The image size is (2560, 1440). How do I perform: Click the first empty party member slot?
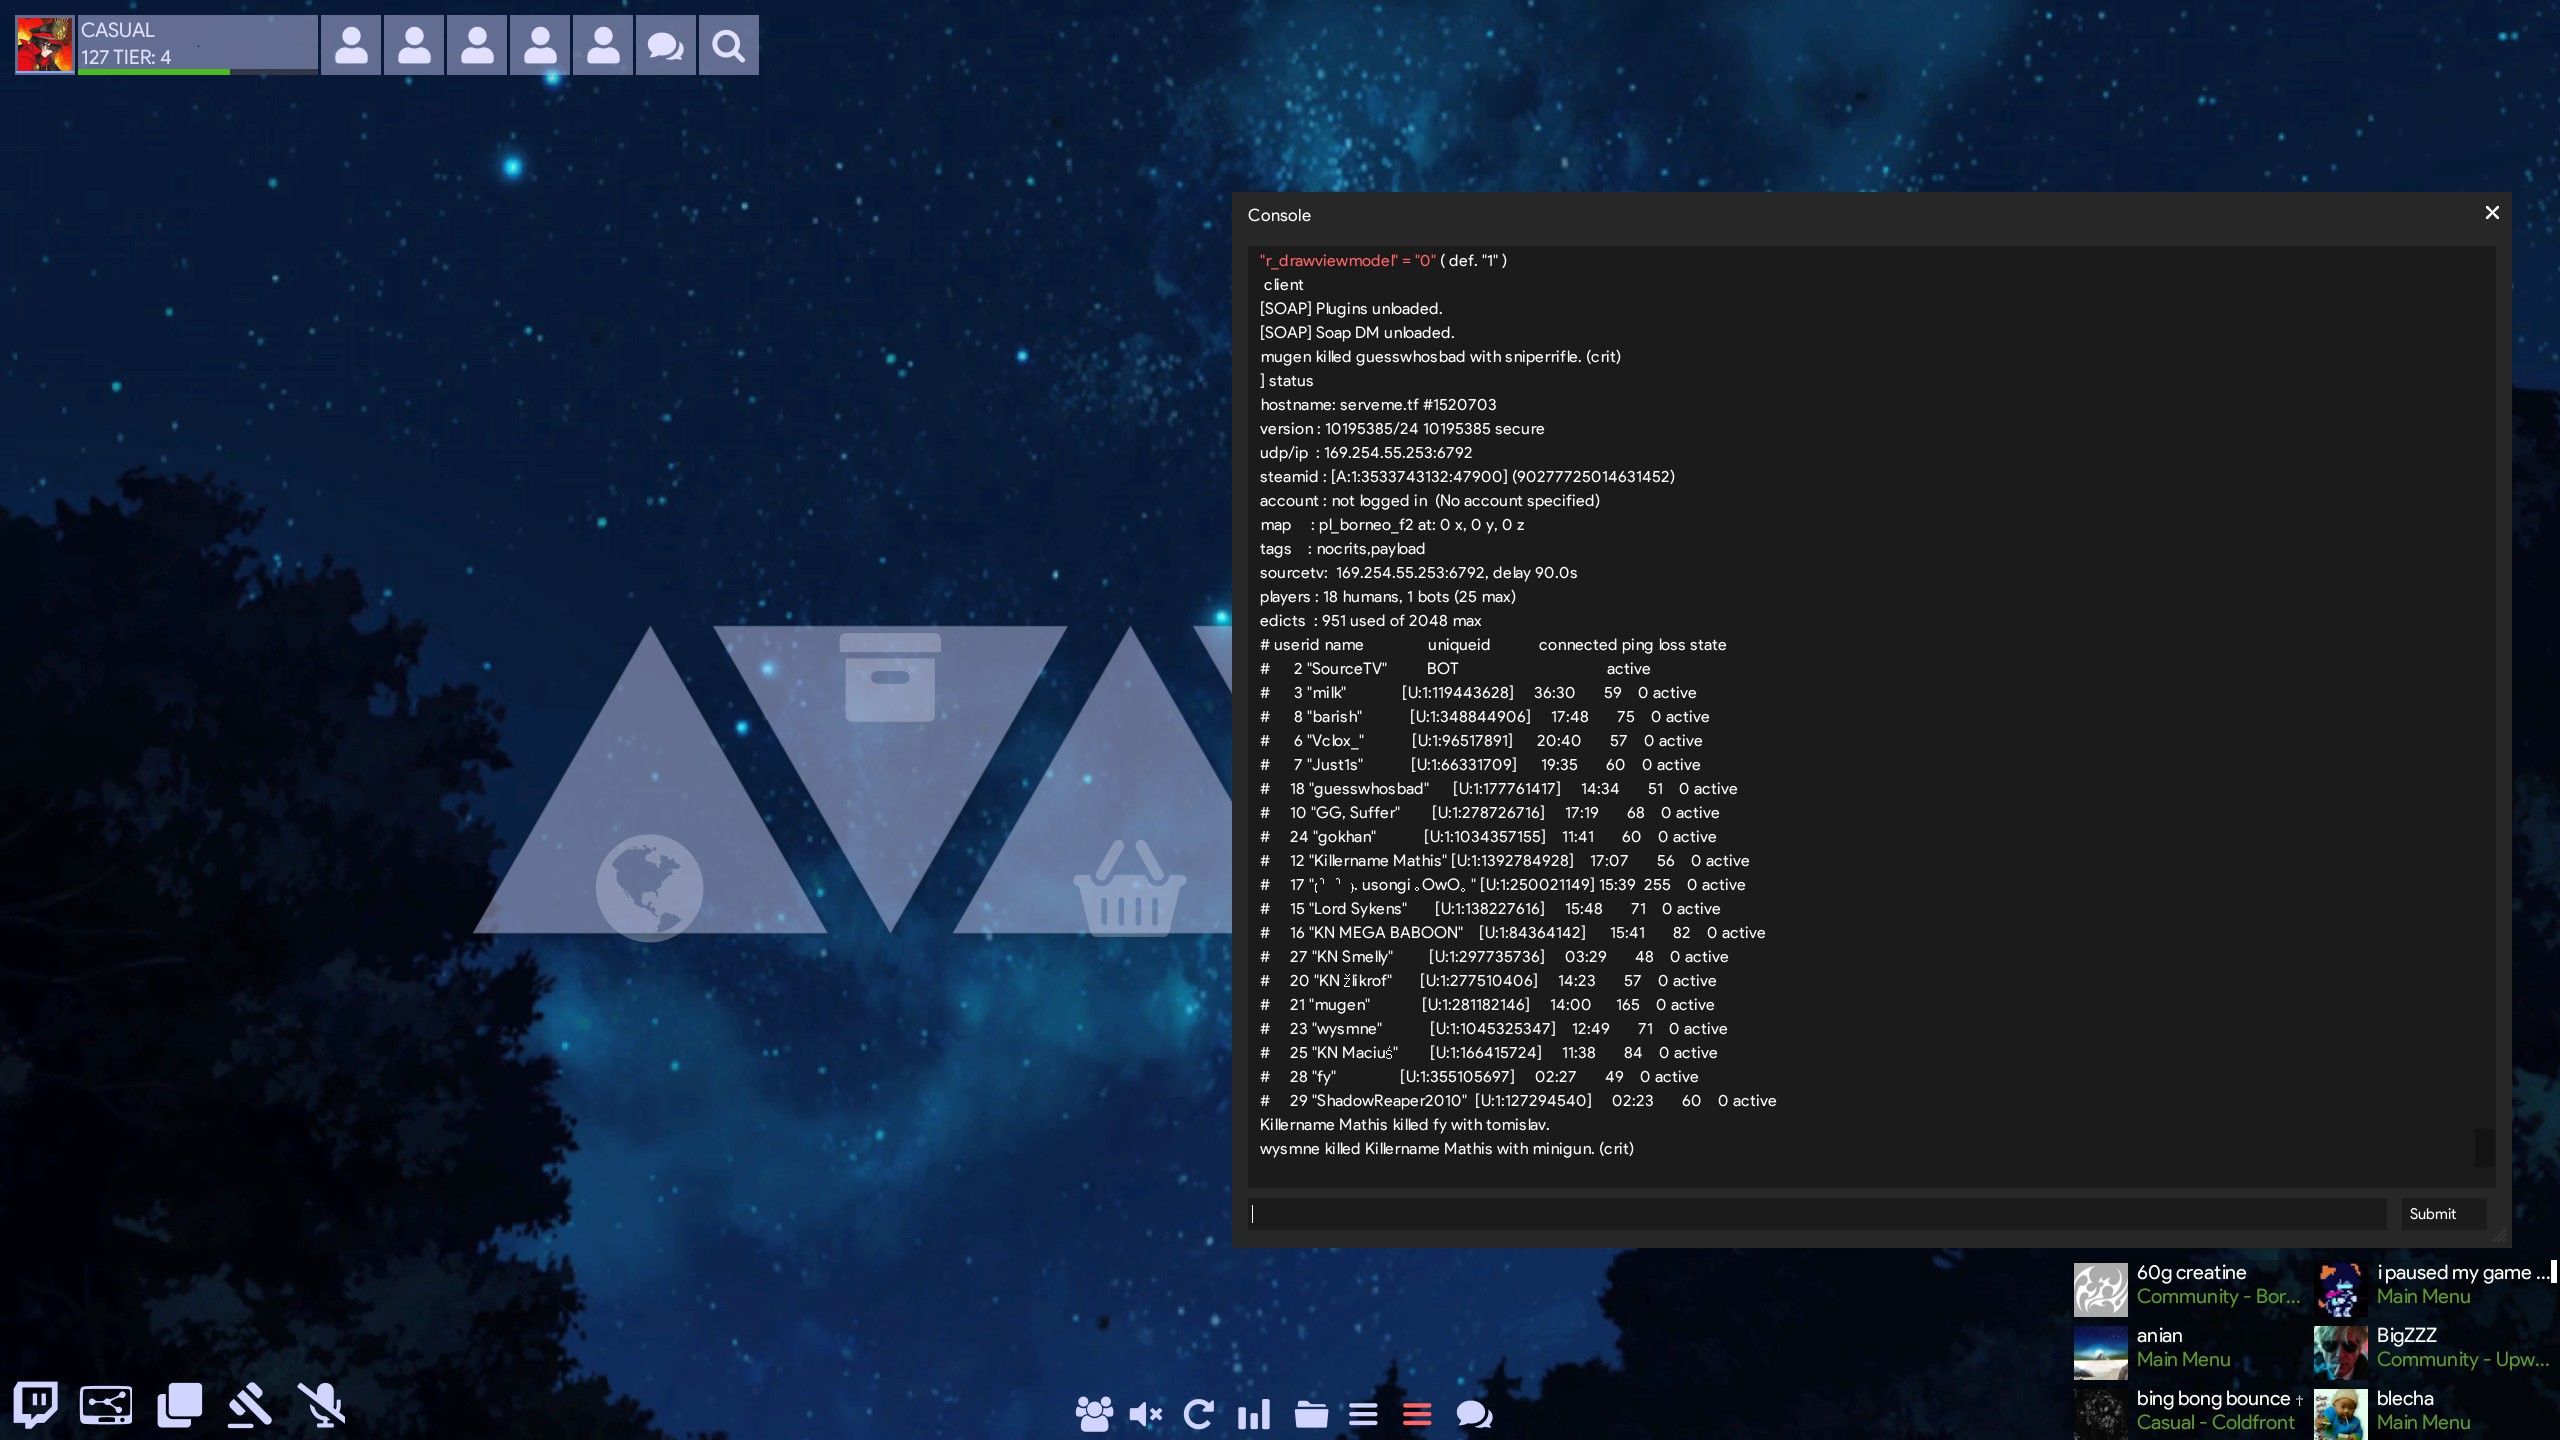coord(351,46)
